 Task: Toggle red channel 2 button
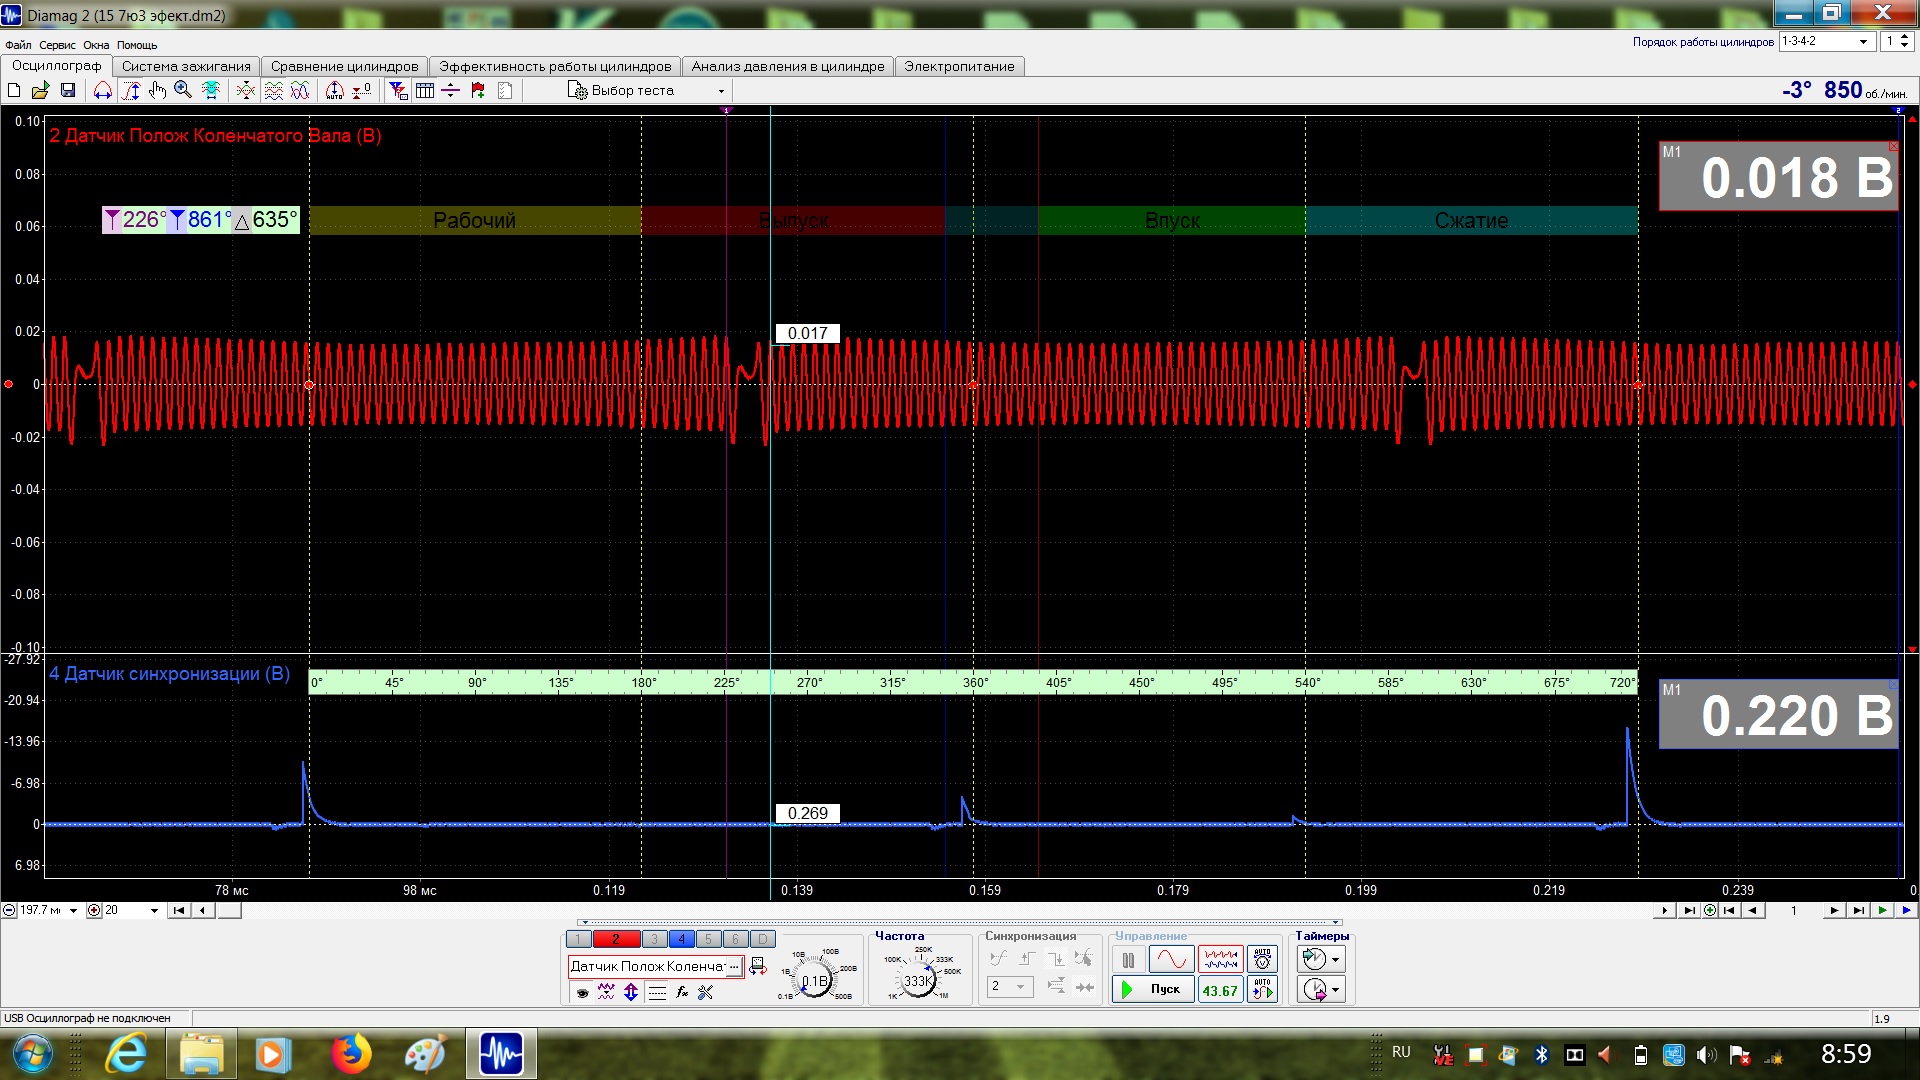click(616, 939)
